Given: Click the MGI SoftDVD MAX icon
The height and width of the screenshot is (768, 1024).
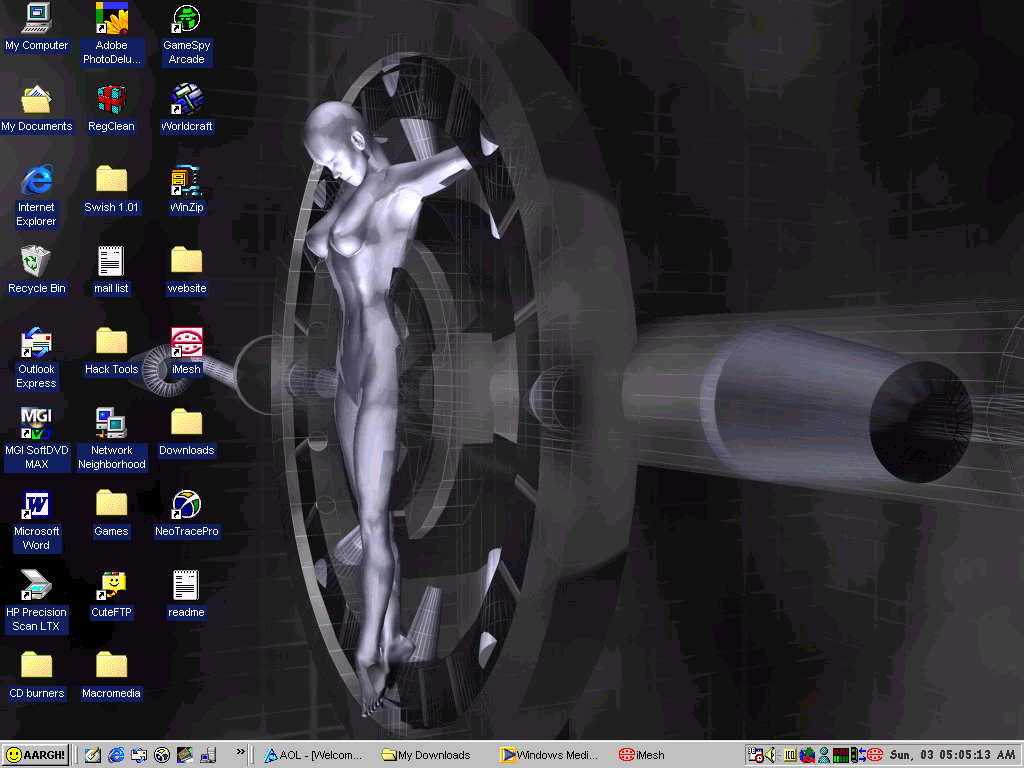Looking at the screenshot, I should pos(36,424).
